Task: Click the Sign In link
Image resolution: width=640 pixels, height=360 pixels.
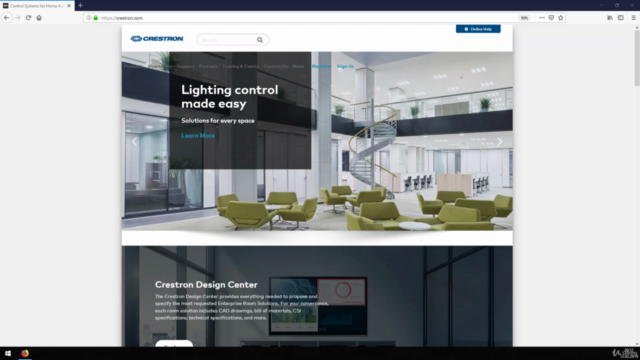Action: 345,66
